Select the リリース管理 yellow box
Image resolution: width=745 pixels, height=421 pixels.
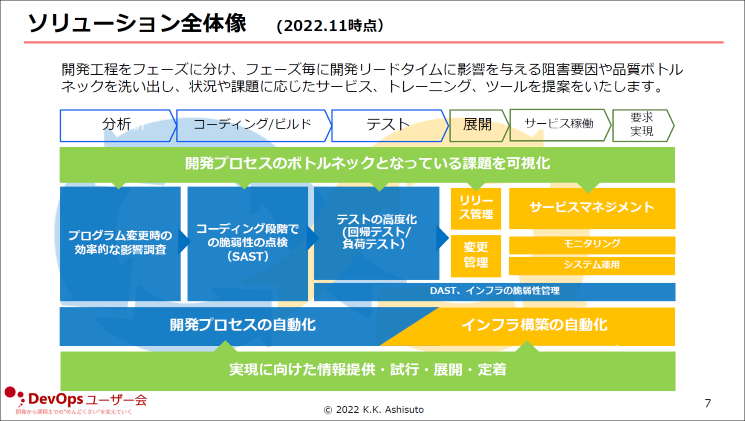point(475,207)
